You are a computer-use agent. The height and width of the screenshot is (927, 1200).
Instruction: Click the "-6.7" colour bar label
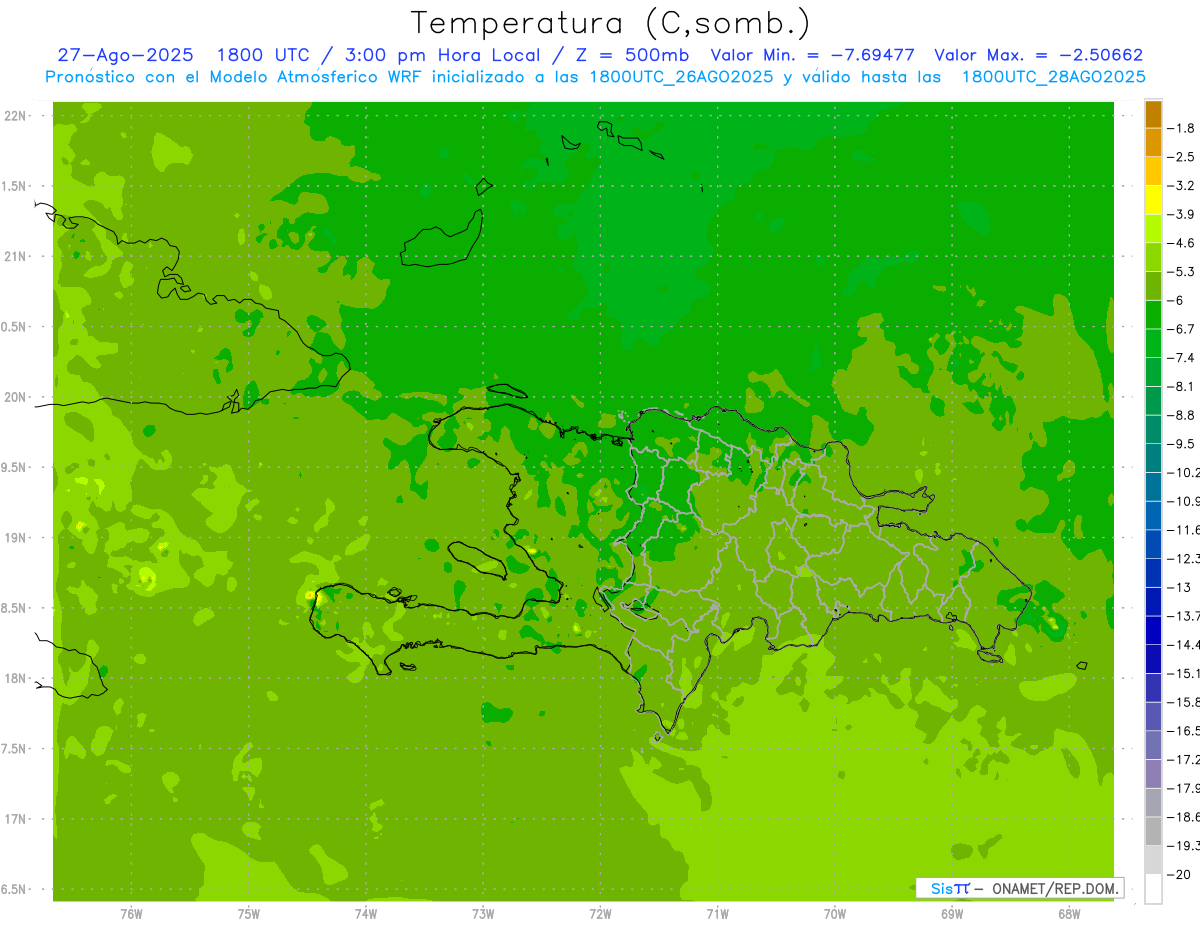point(1182,329)
